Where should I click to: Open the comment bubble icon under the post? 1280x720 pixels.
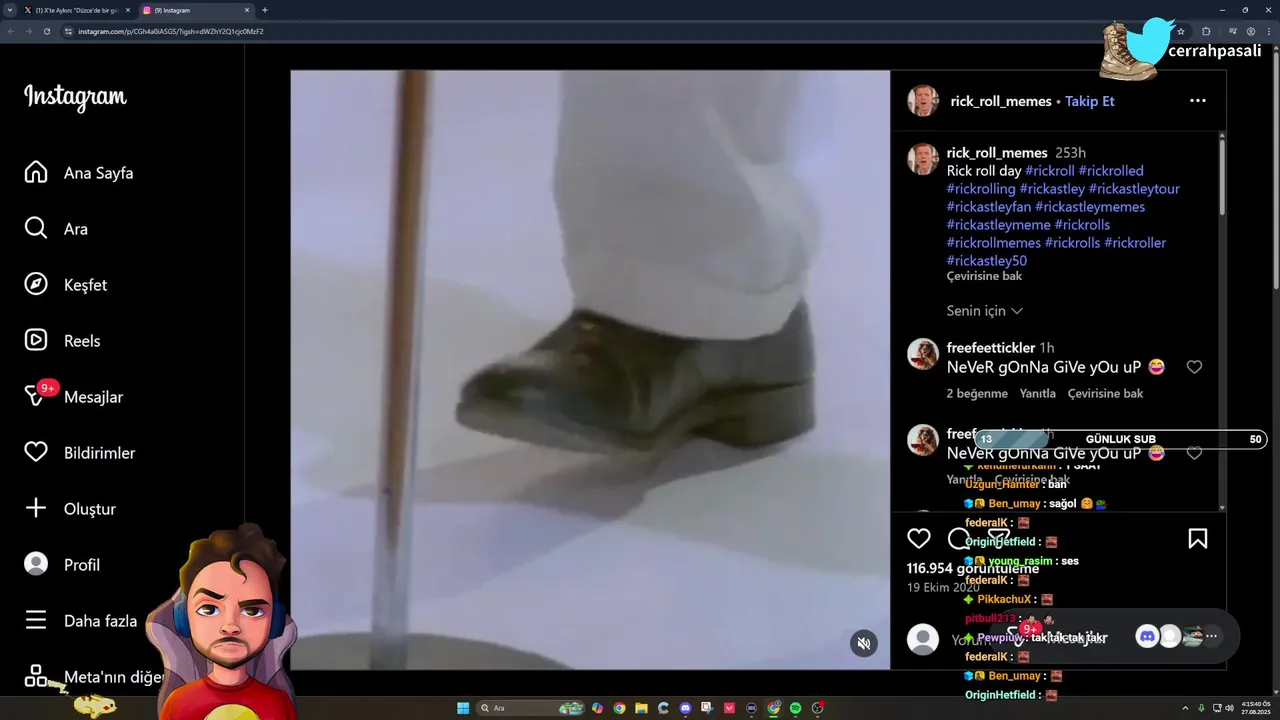(958, 539)
